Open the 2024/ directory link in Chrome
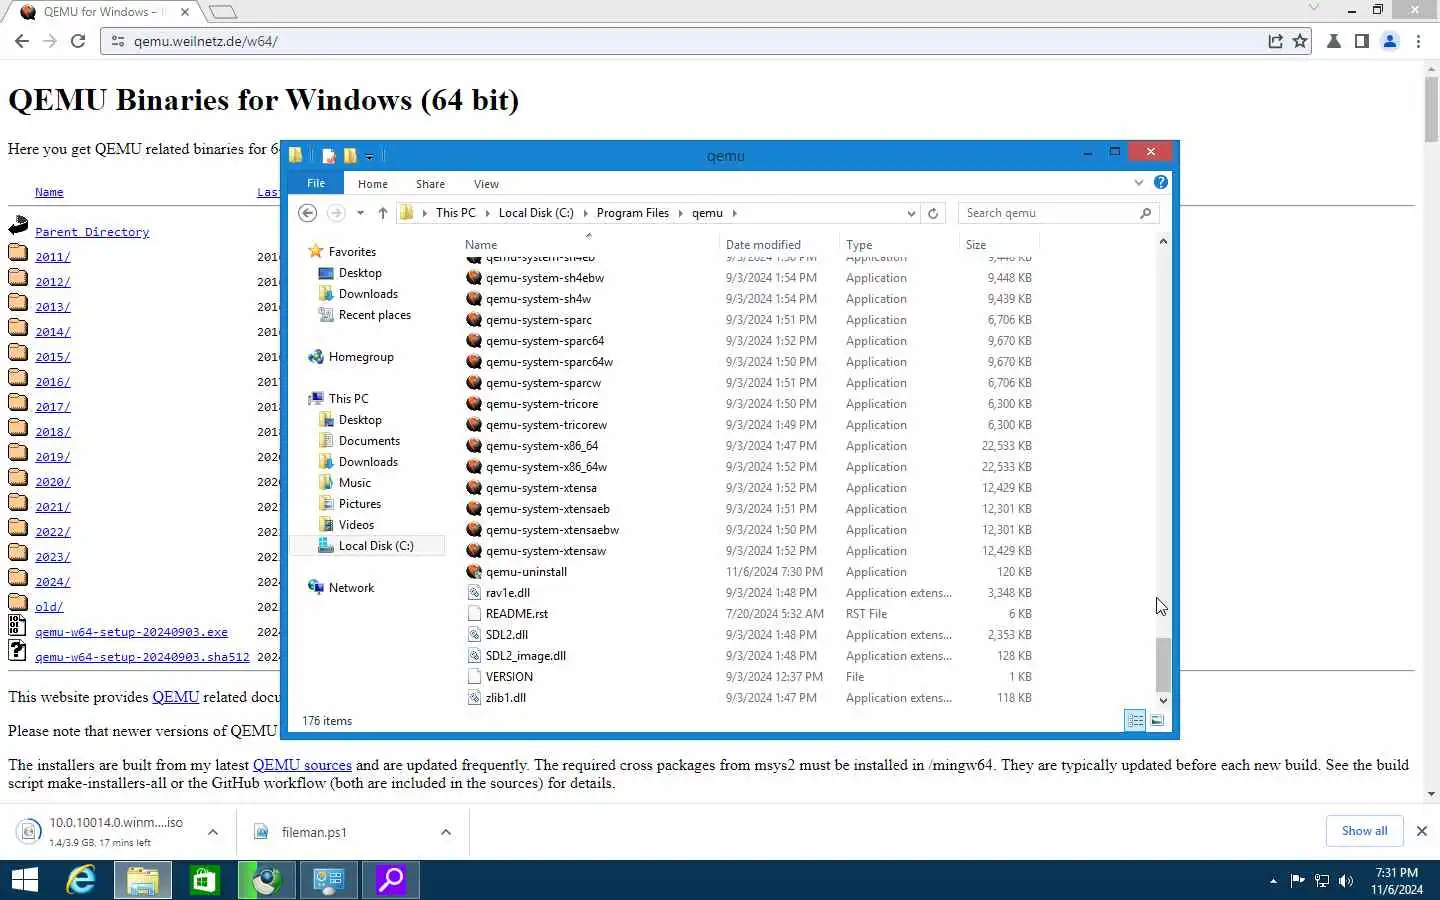This screenshot has height=900, width=1440. pos(53,582)
